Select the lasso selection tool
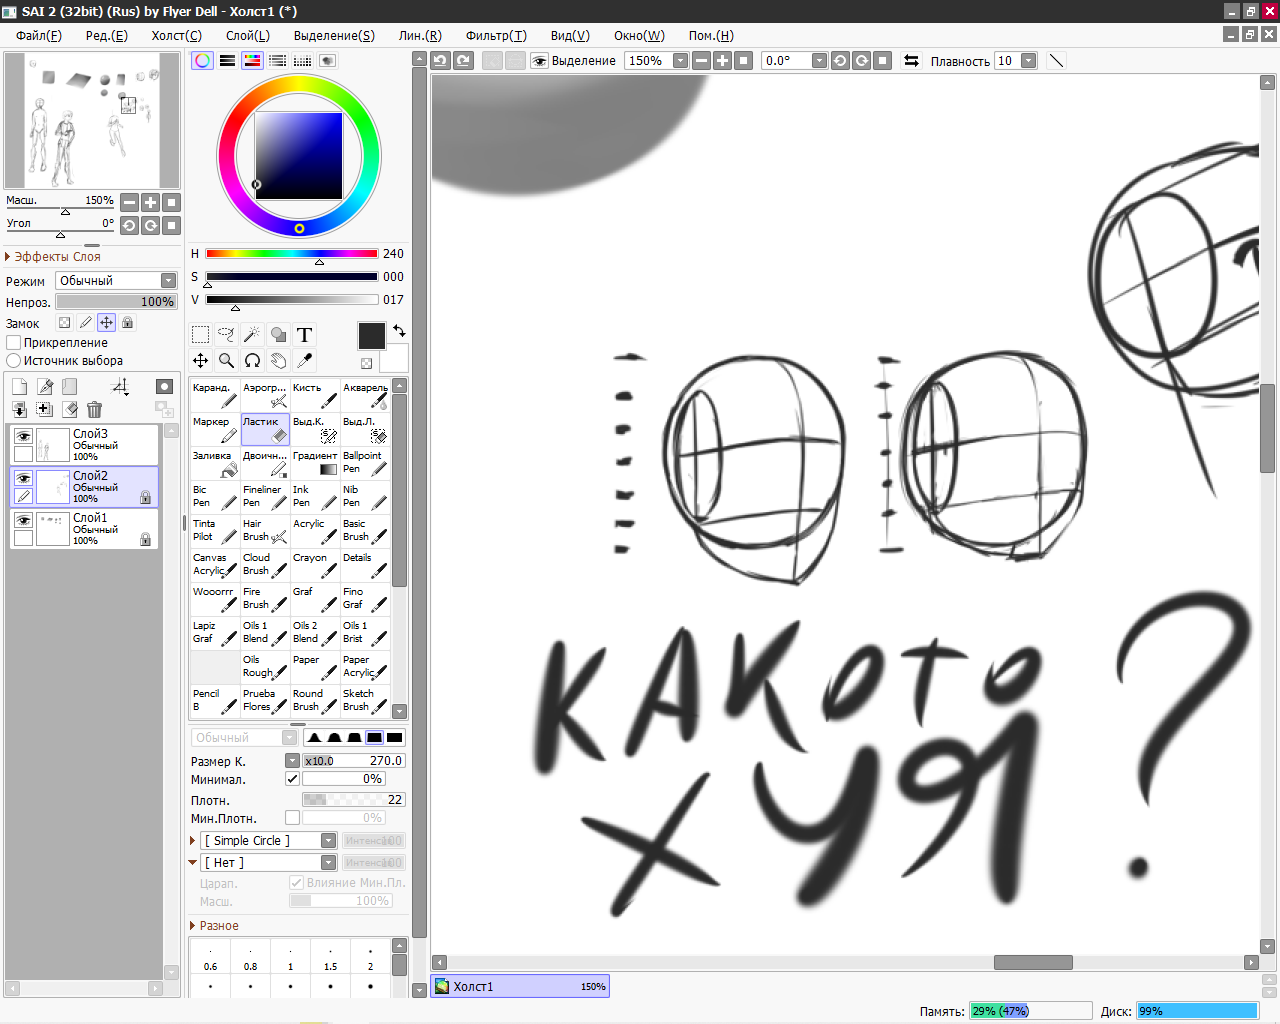The height and width of the screenshot is (1024, 1280). point(227,334)
